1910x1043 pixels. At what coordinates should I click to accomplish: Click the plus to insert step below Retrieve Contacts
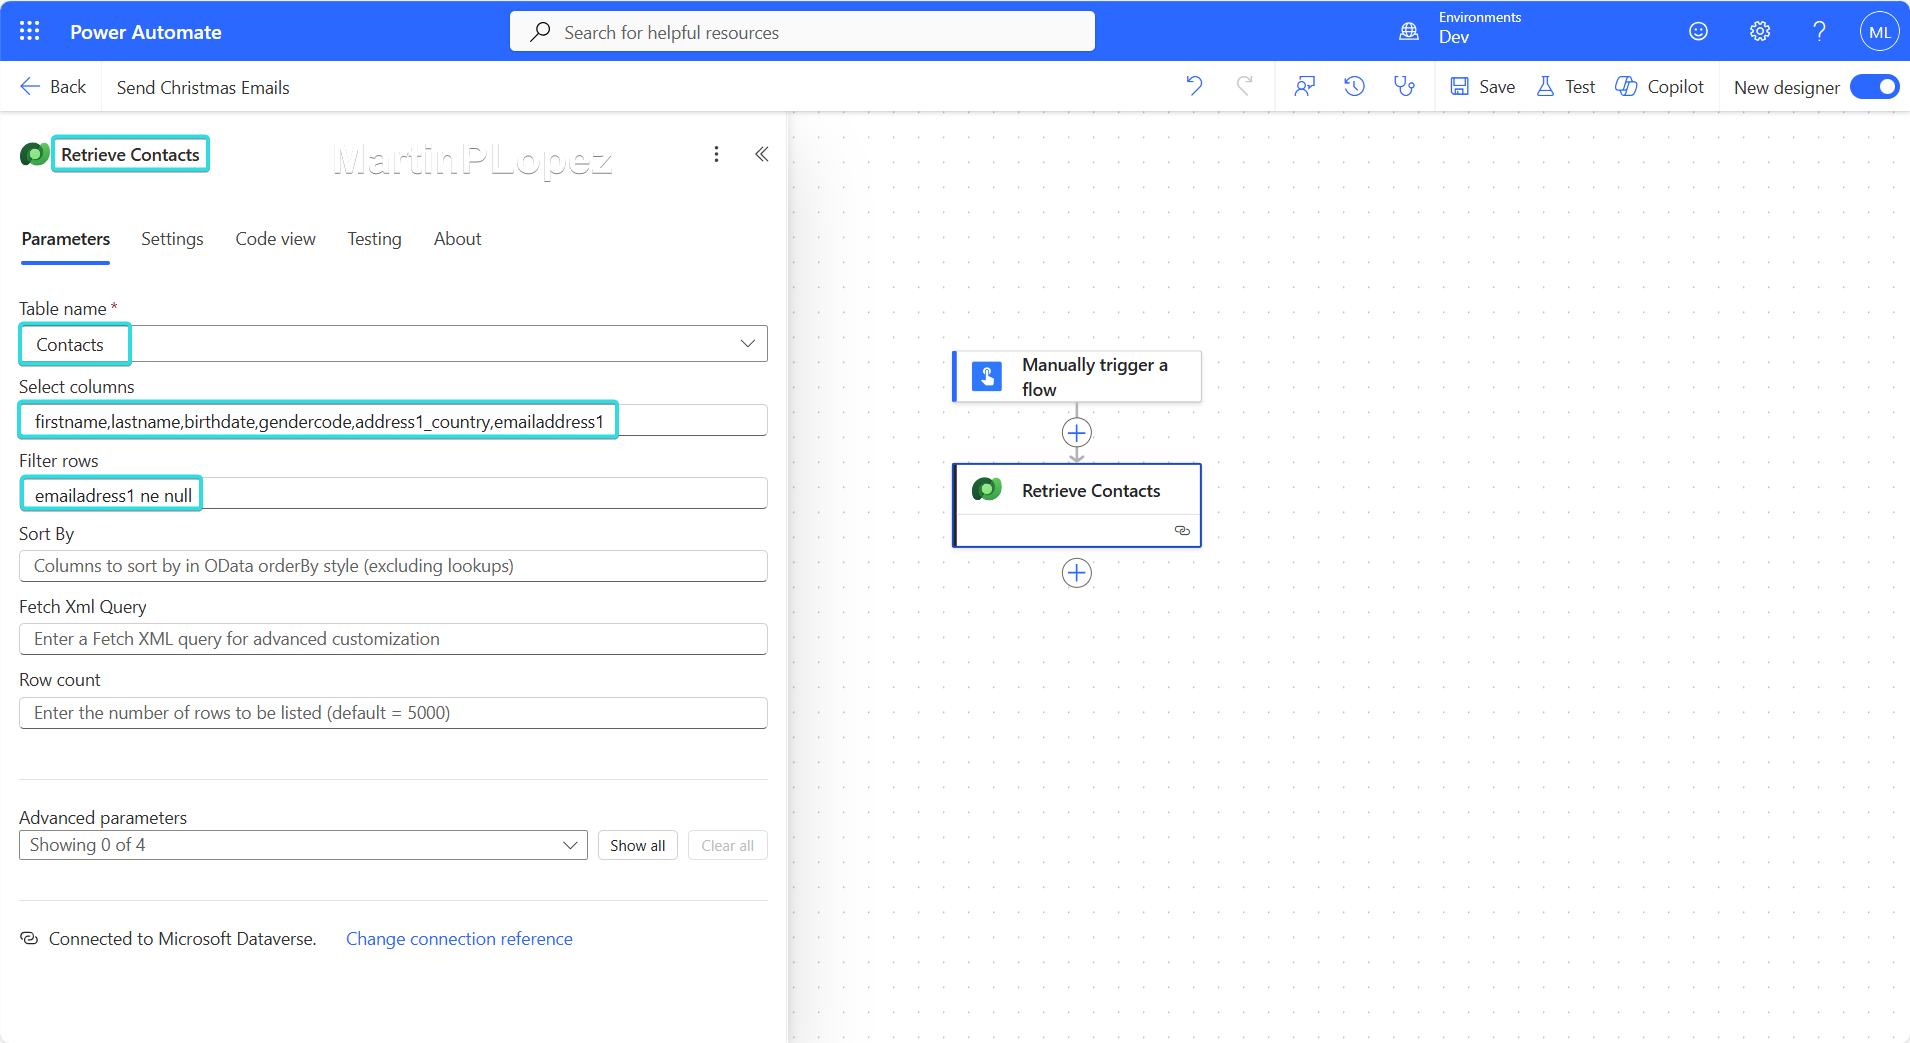tap(1076, 572)
